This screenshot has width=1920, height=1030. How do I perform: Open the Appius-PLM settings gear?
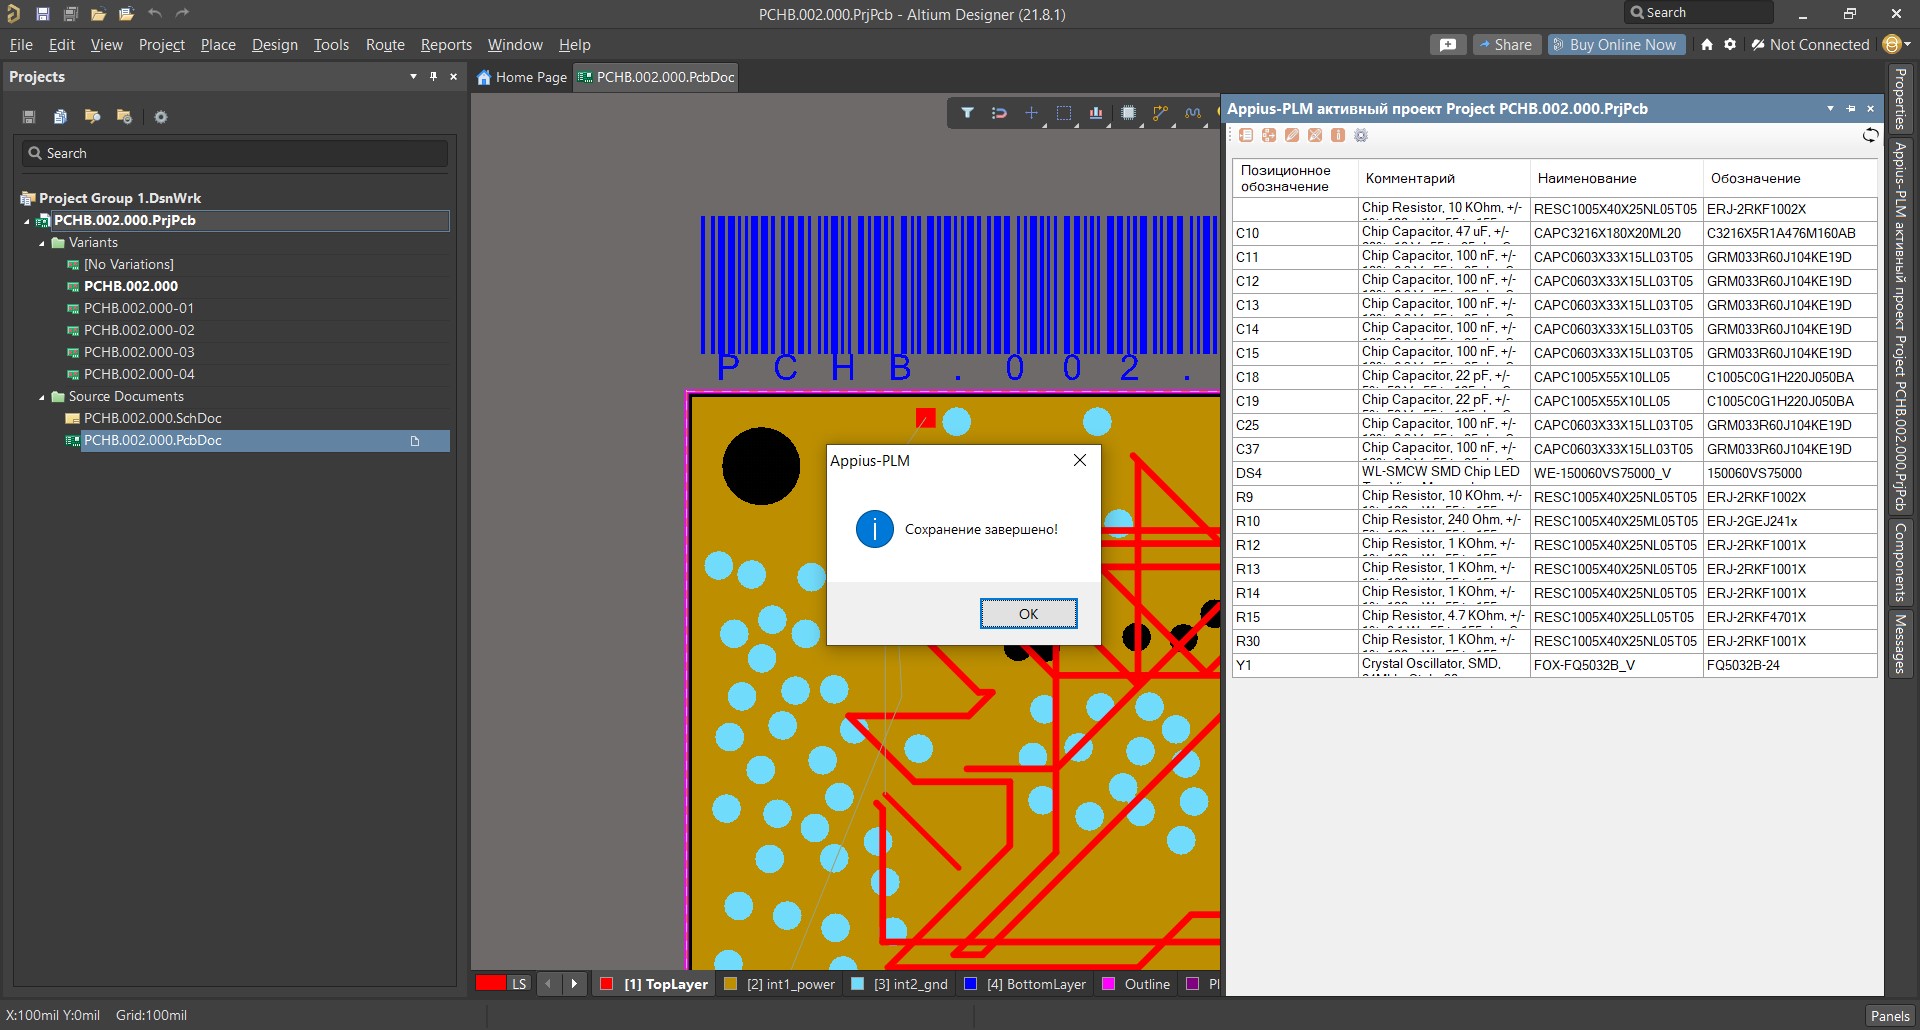(1361, 135)
